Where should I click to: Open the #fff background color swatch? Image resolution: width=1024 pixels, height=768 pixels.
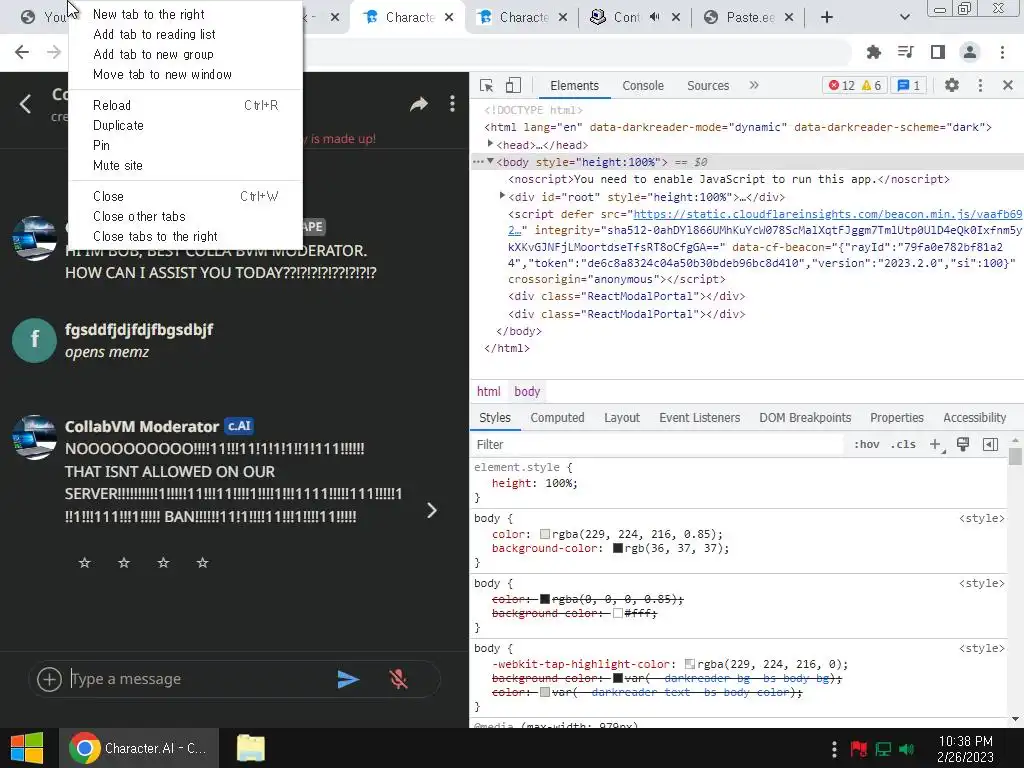[618, 613]
